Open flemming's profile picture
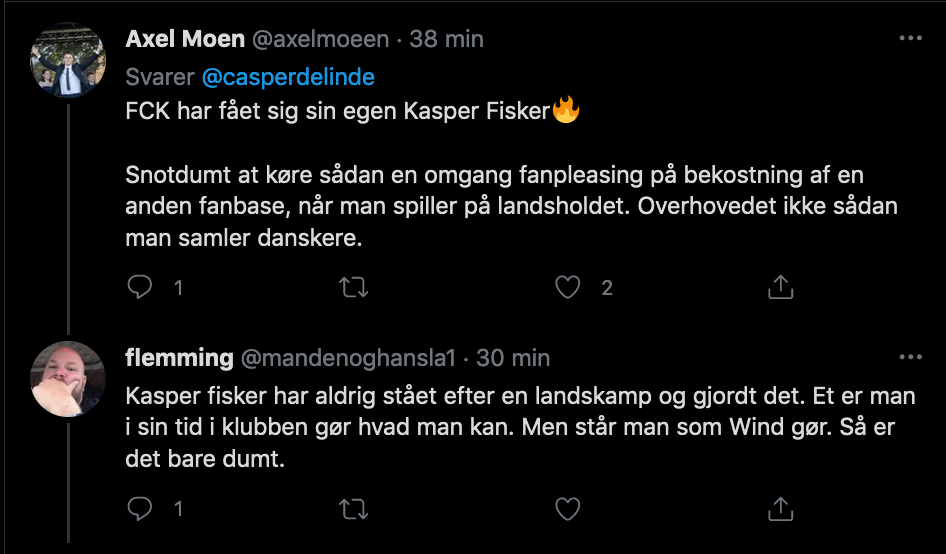 (x=68, y=378)
